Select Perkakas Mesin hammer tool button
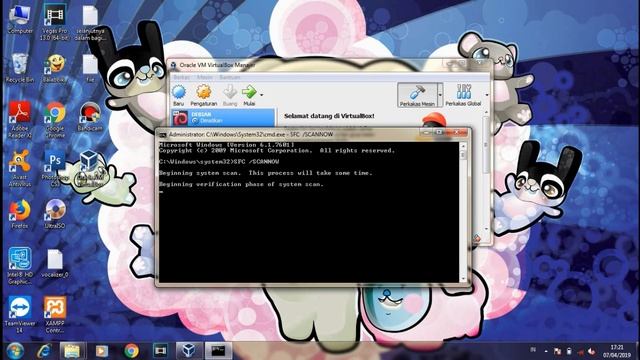The image size is (640, 360). coord(417,95)
